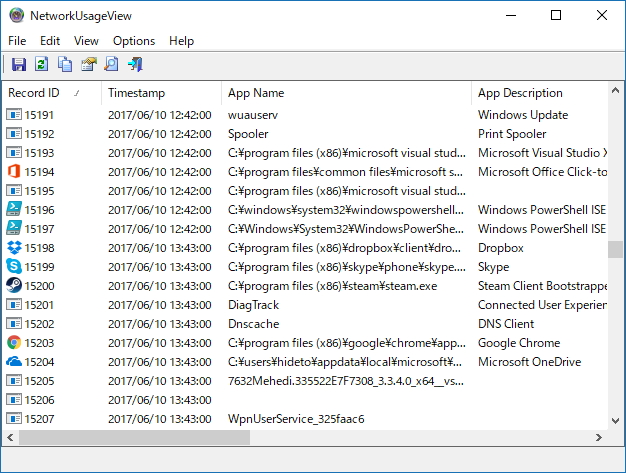Image resolution: width=626 pixels, height=473 pixels.
Task: Click the Exit toolbar icon
Action: (135, 64)
